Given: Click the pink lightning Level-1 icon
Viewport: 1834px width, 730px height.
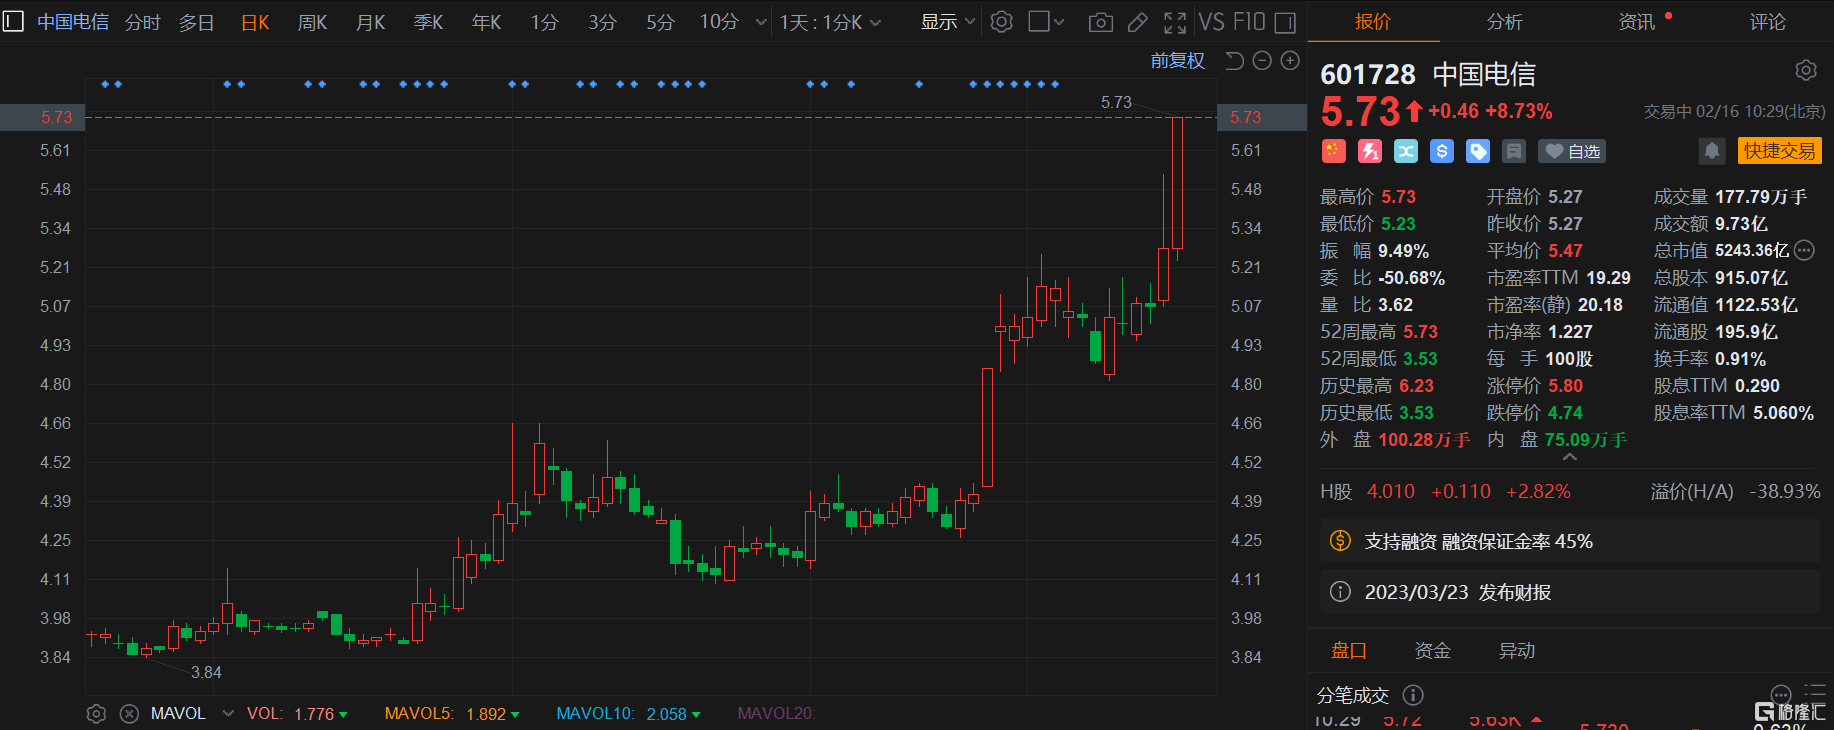Looking at the screenshot, I should pyautogui.click(x=1369, y=151).
